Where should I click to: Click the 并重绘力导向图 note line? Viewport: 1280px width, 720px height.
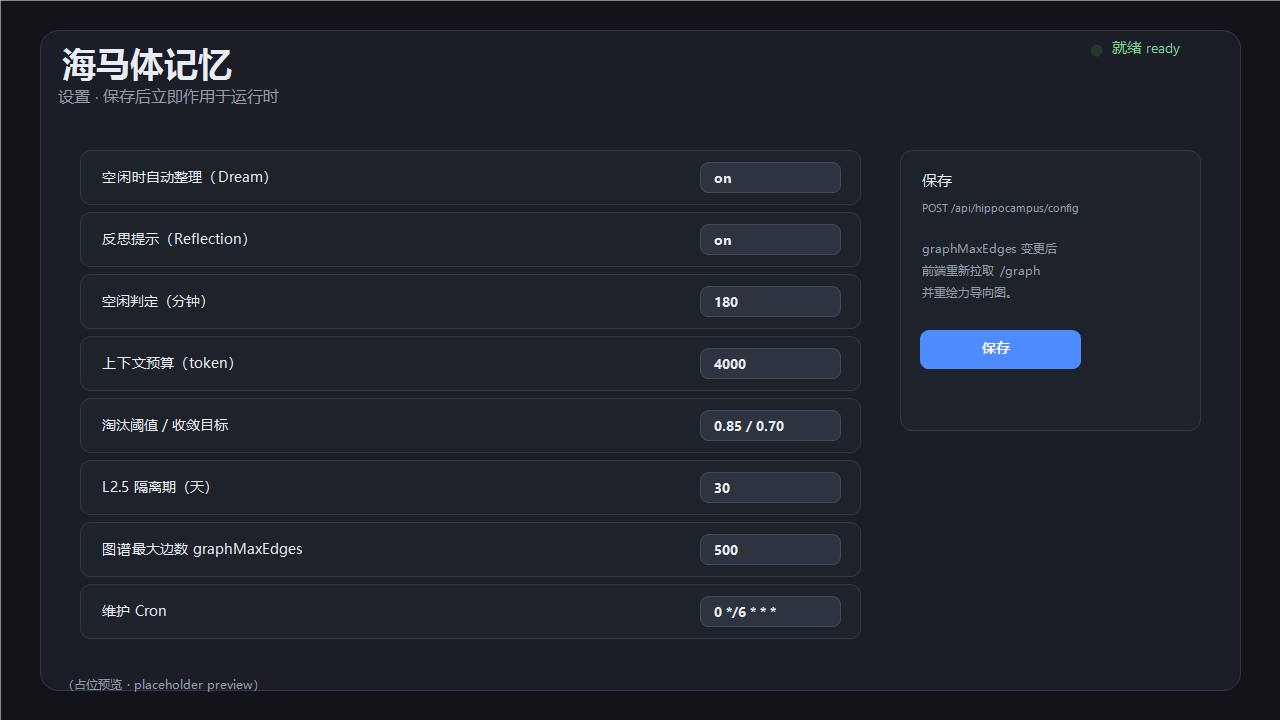click(x=967, y=293)
